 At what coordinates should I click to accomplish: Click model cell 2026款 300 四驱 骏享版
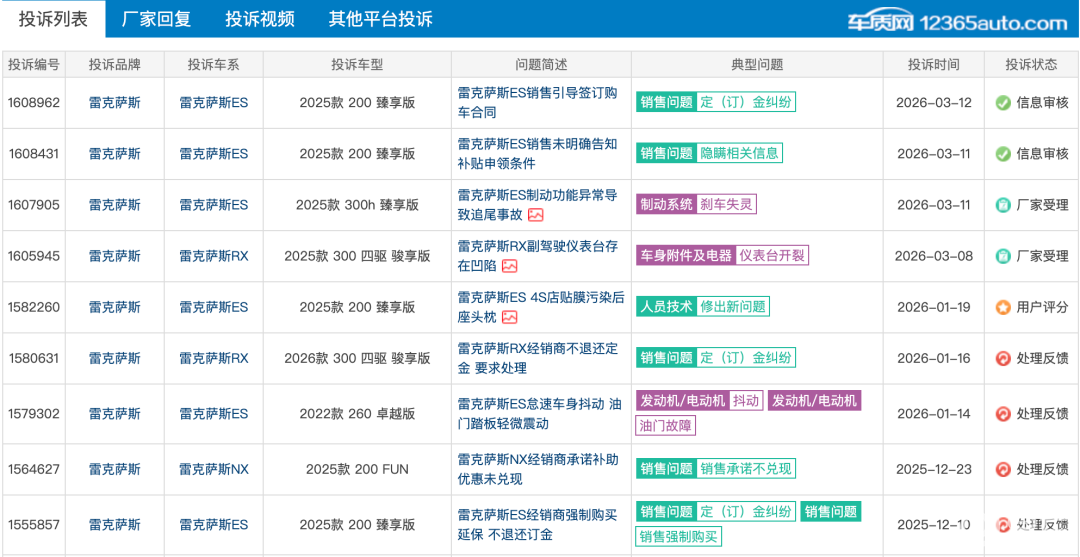click(357, 358)
